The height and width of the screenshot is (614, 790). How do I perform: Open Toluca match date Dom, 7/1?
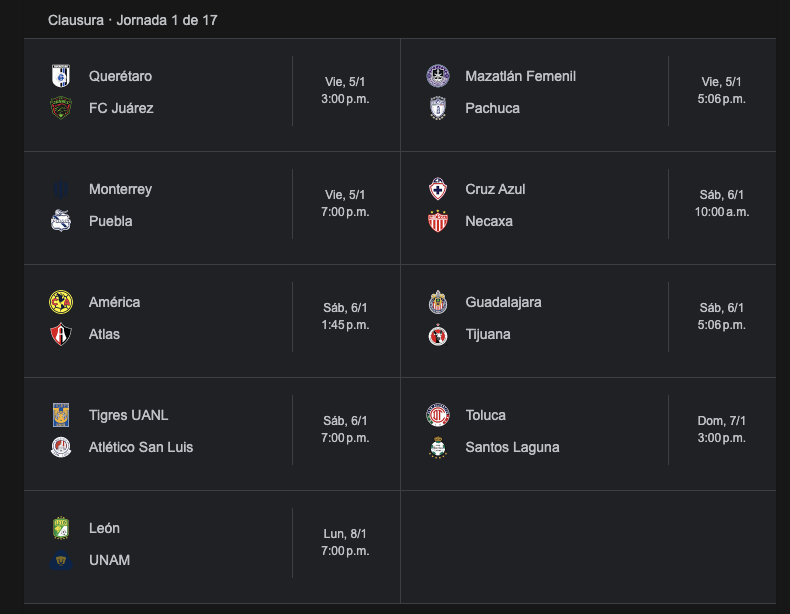tap(721, 421)
